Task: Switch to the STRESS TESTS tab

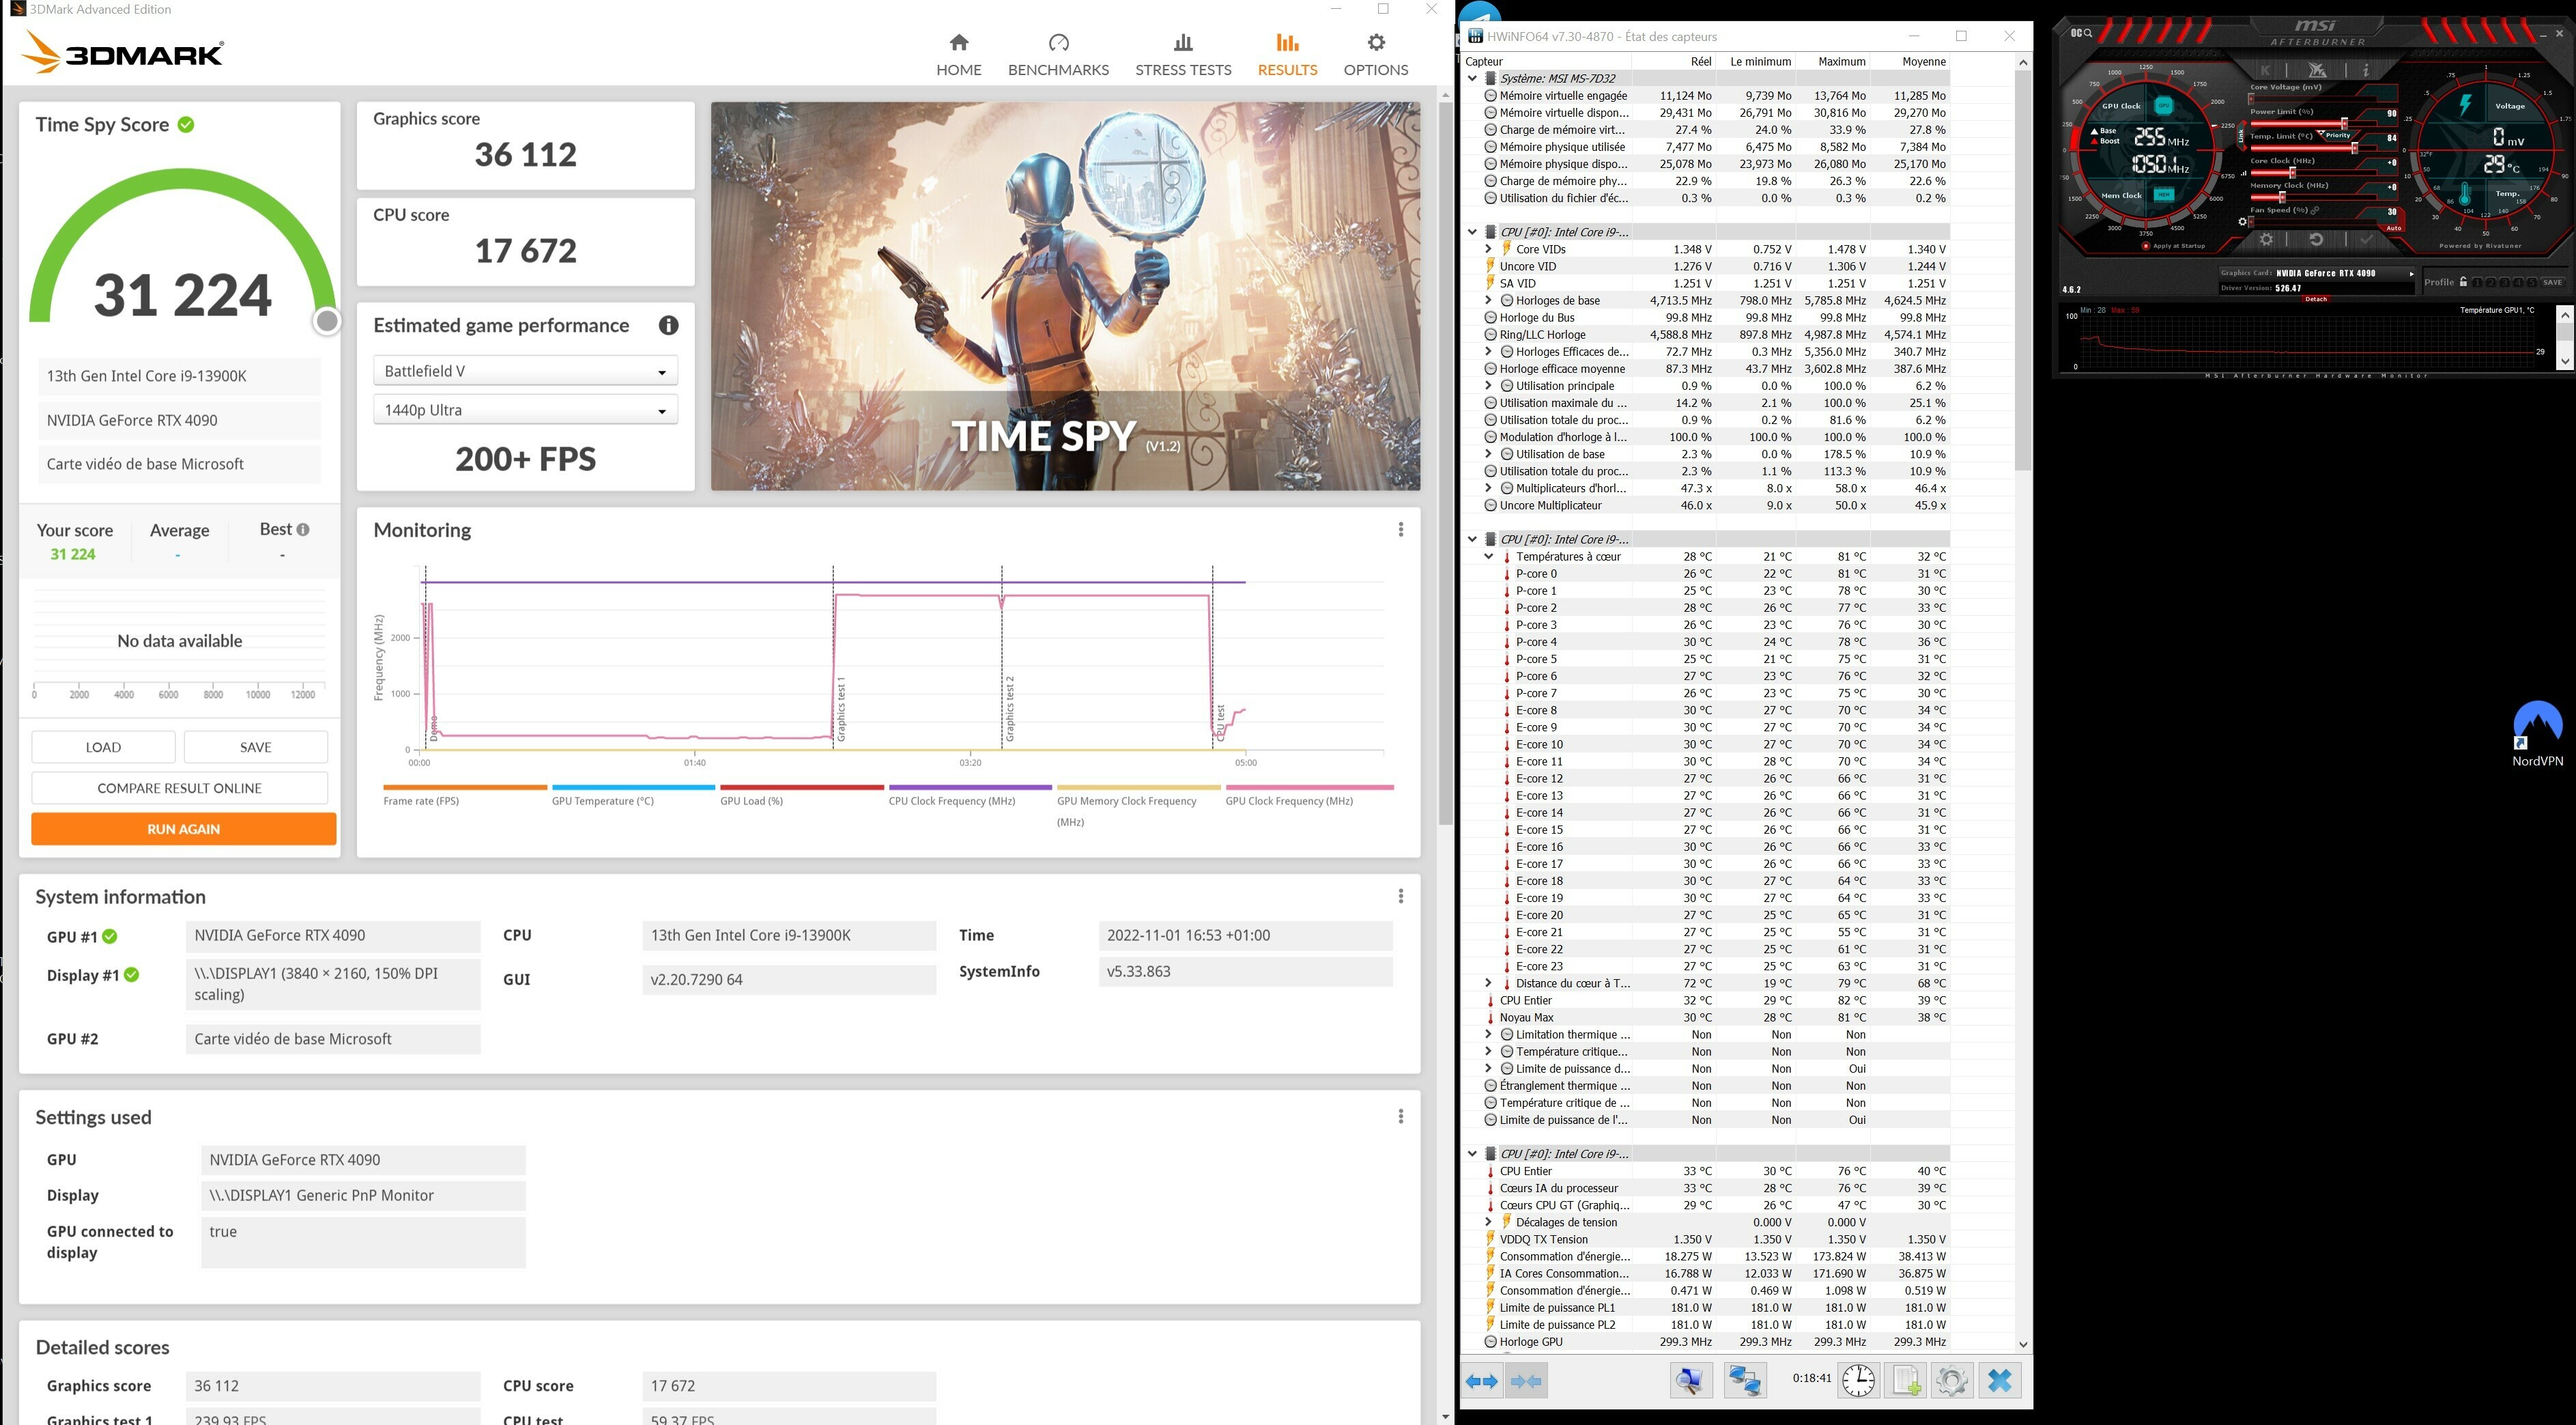Action: tap(1183, 54)
